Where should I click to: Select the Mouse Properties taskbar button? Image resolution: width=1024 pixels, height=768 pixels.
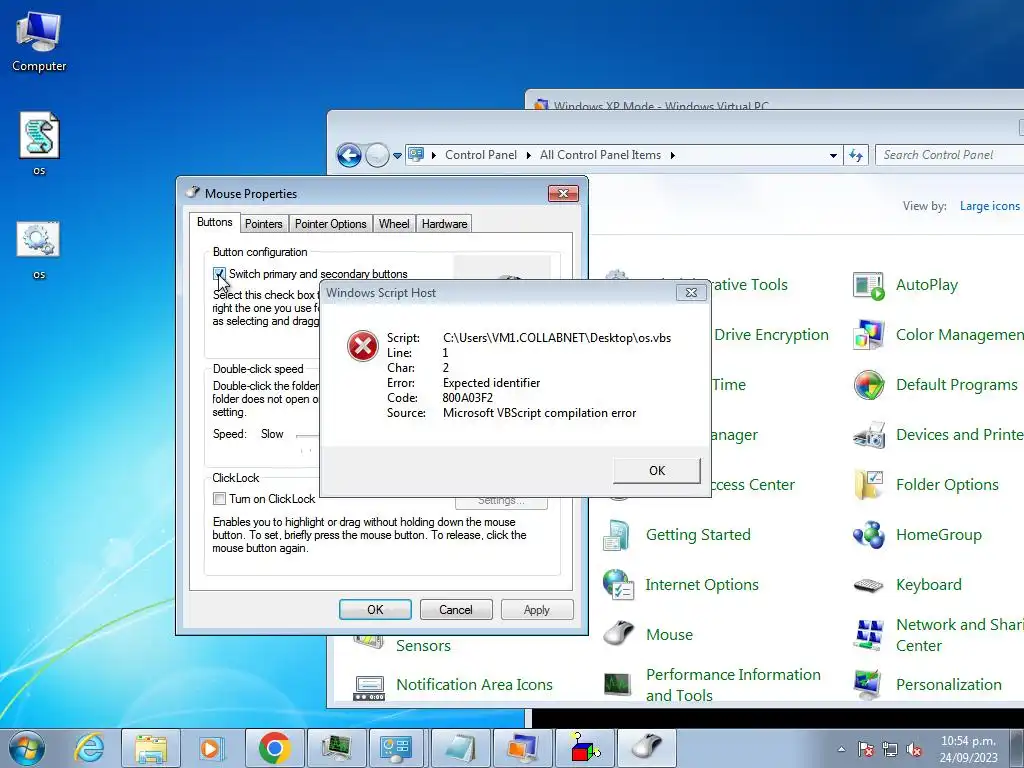647,748
